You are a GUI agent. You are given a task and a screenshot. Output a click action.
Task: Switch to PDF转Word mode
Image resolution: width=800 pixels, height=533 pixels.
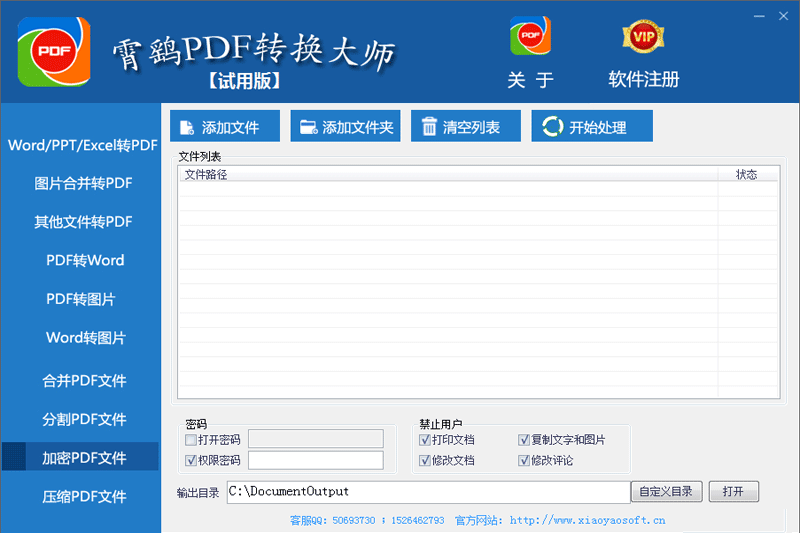click(85, 260)
